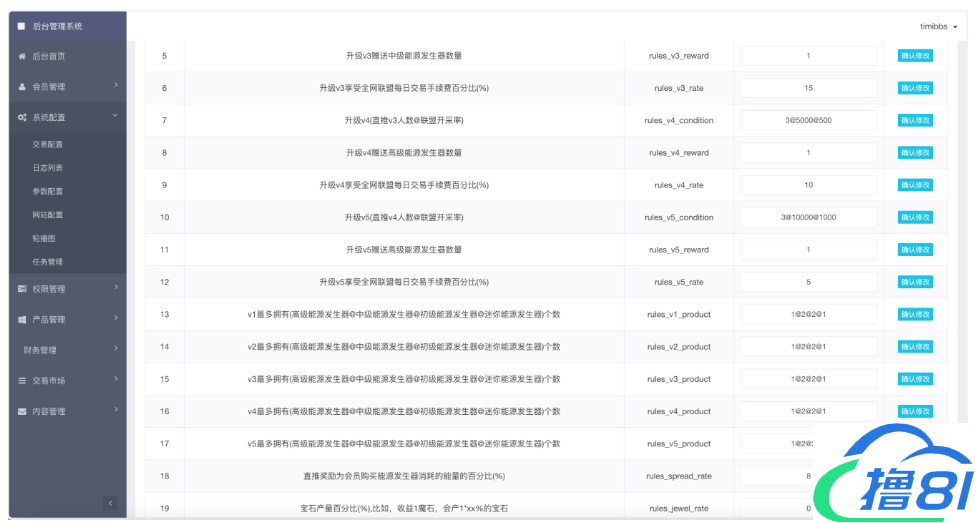
Task: Click the envelope icon beside 内容管理
Action: click(22, 411)
